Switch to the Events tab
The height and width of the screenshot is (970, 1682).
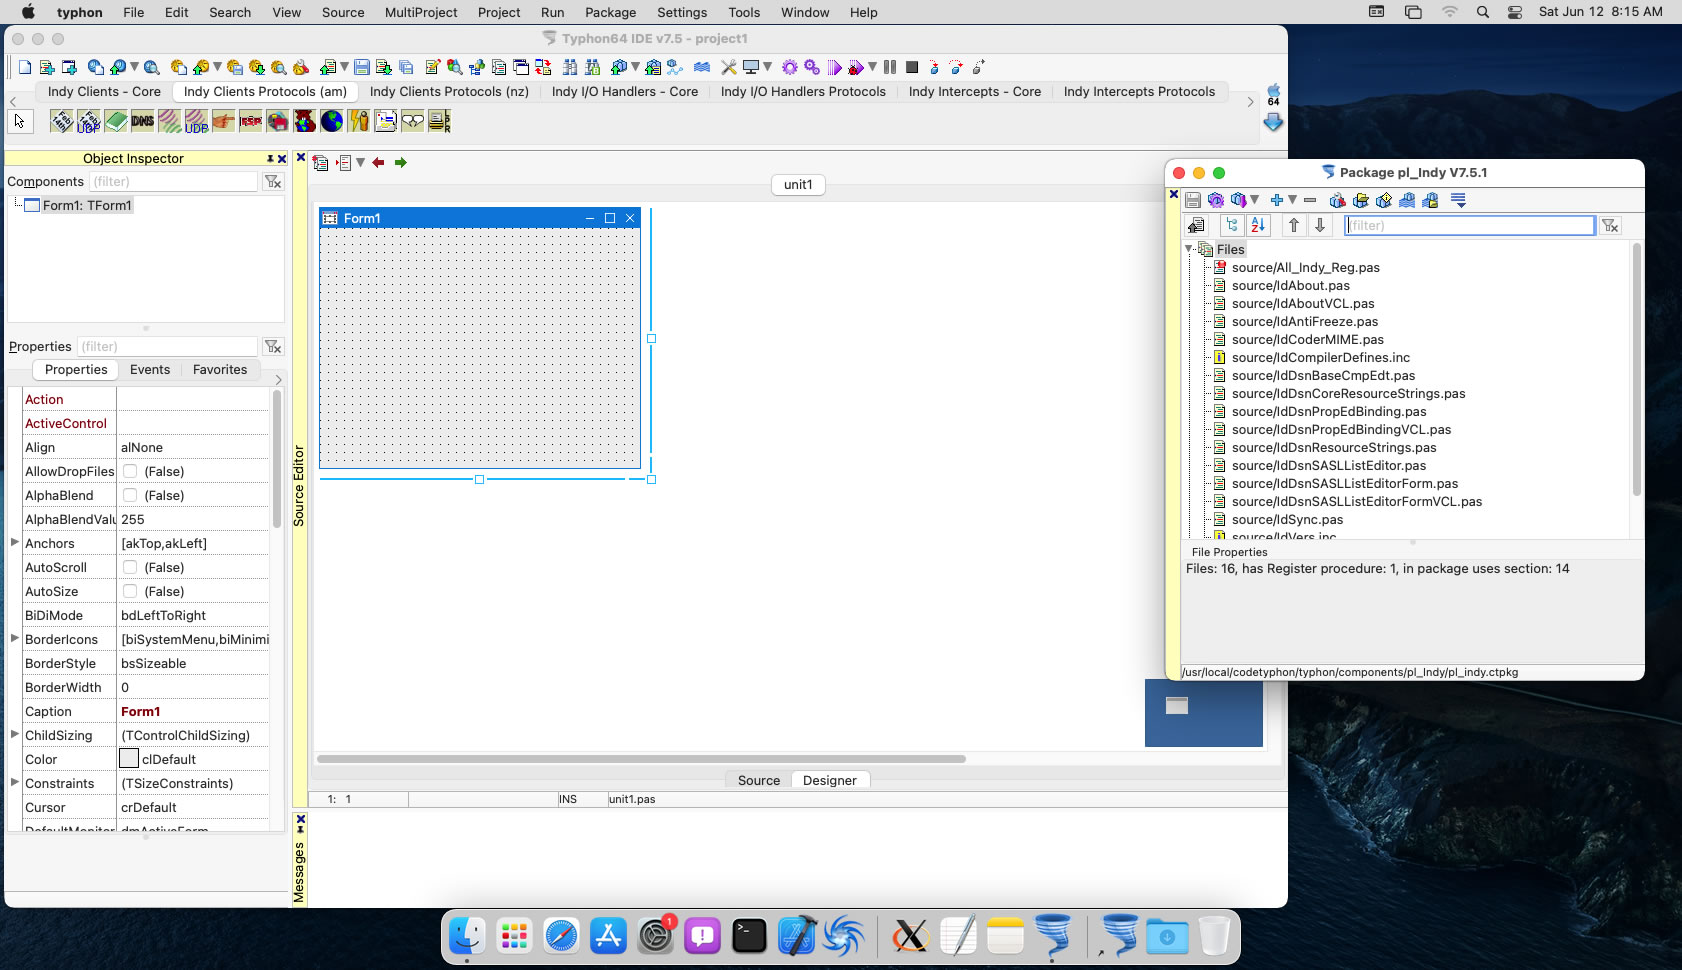pos(150,369)
